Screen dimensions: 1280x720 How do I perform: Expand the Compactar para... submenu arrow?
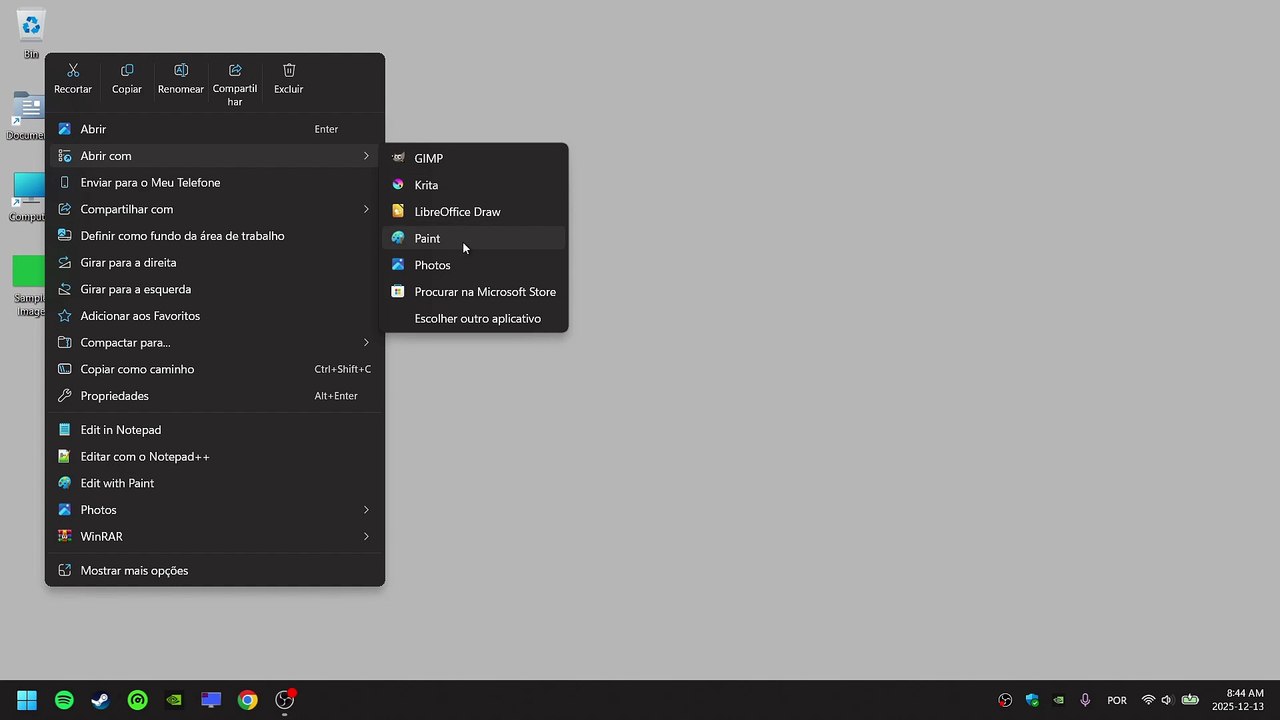click(366, 343)
